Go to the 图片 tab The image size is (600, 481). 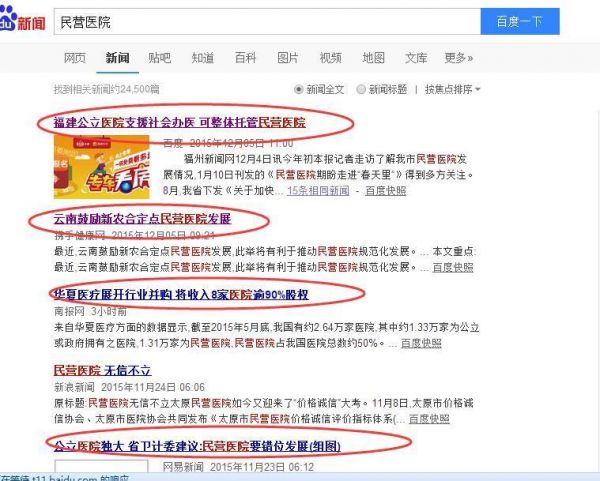pyautogui.click(x=288, y=58)
